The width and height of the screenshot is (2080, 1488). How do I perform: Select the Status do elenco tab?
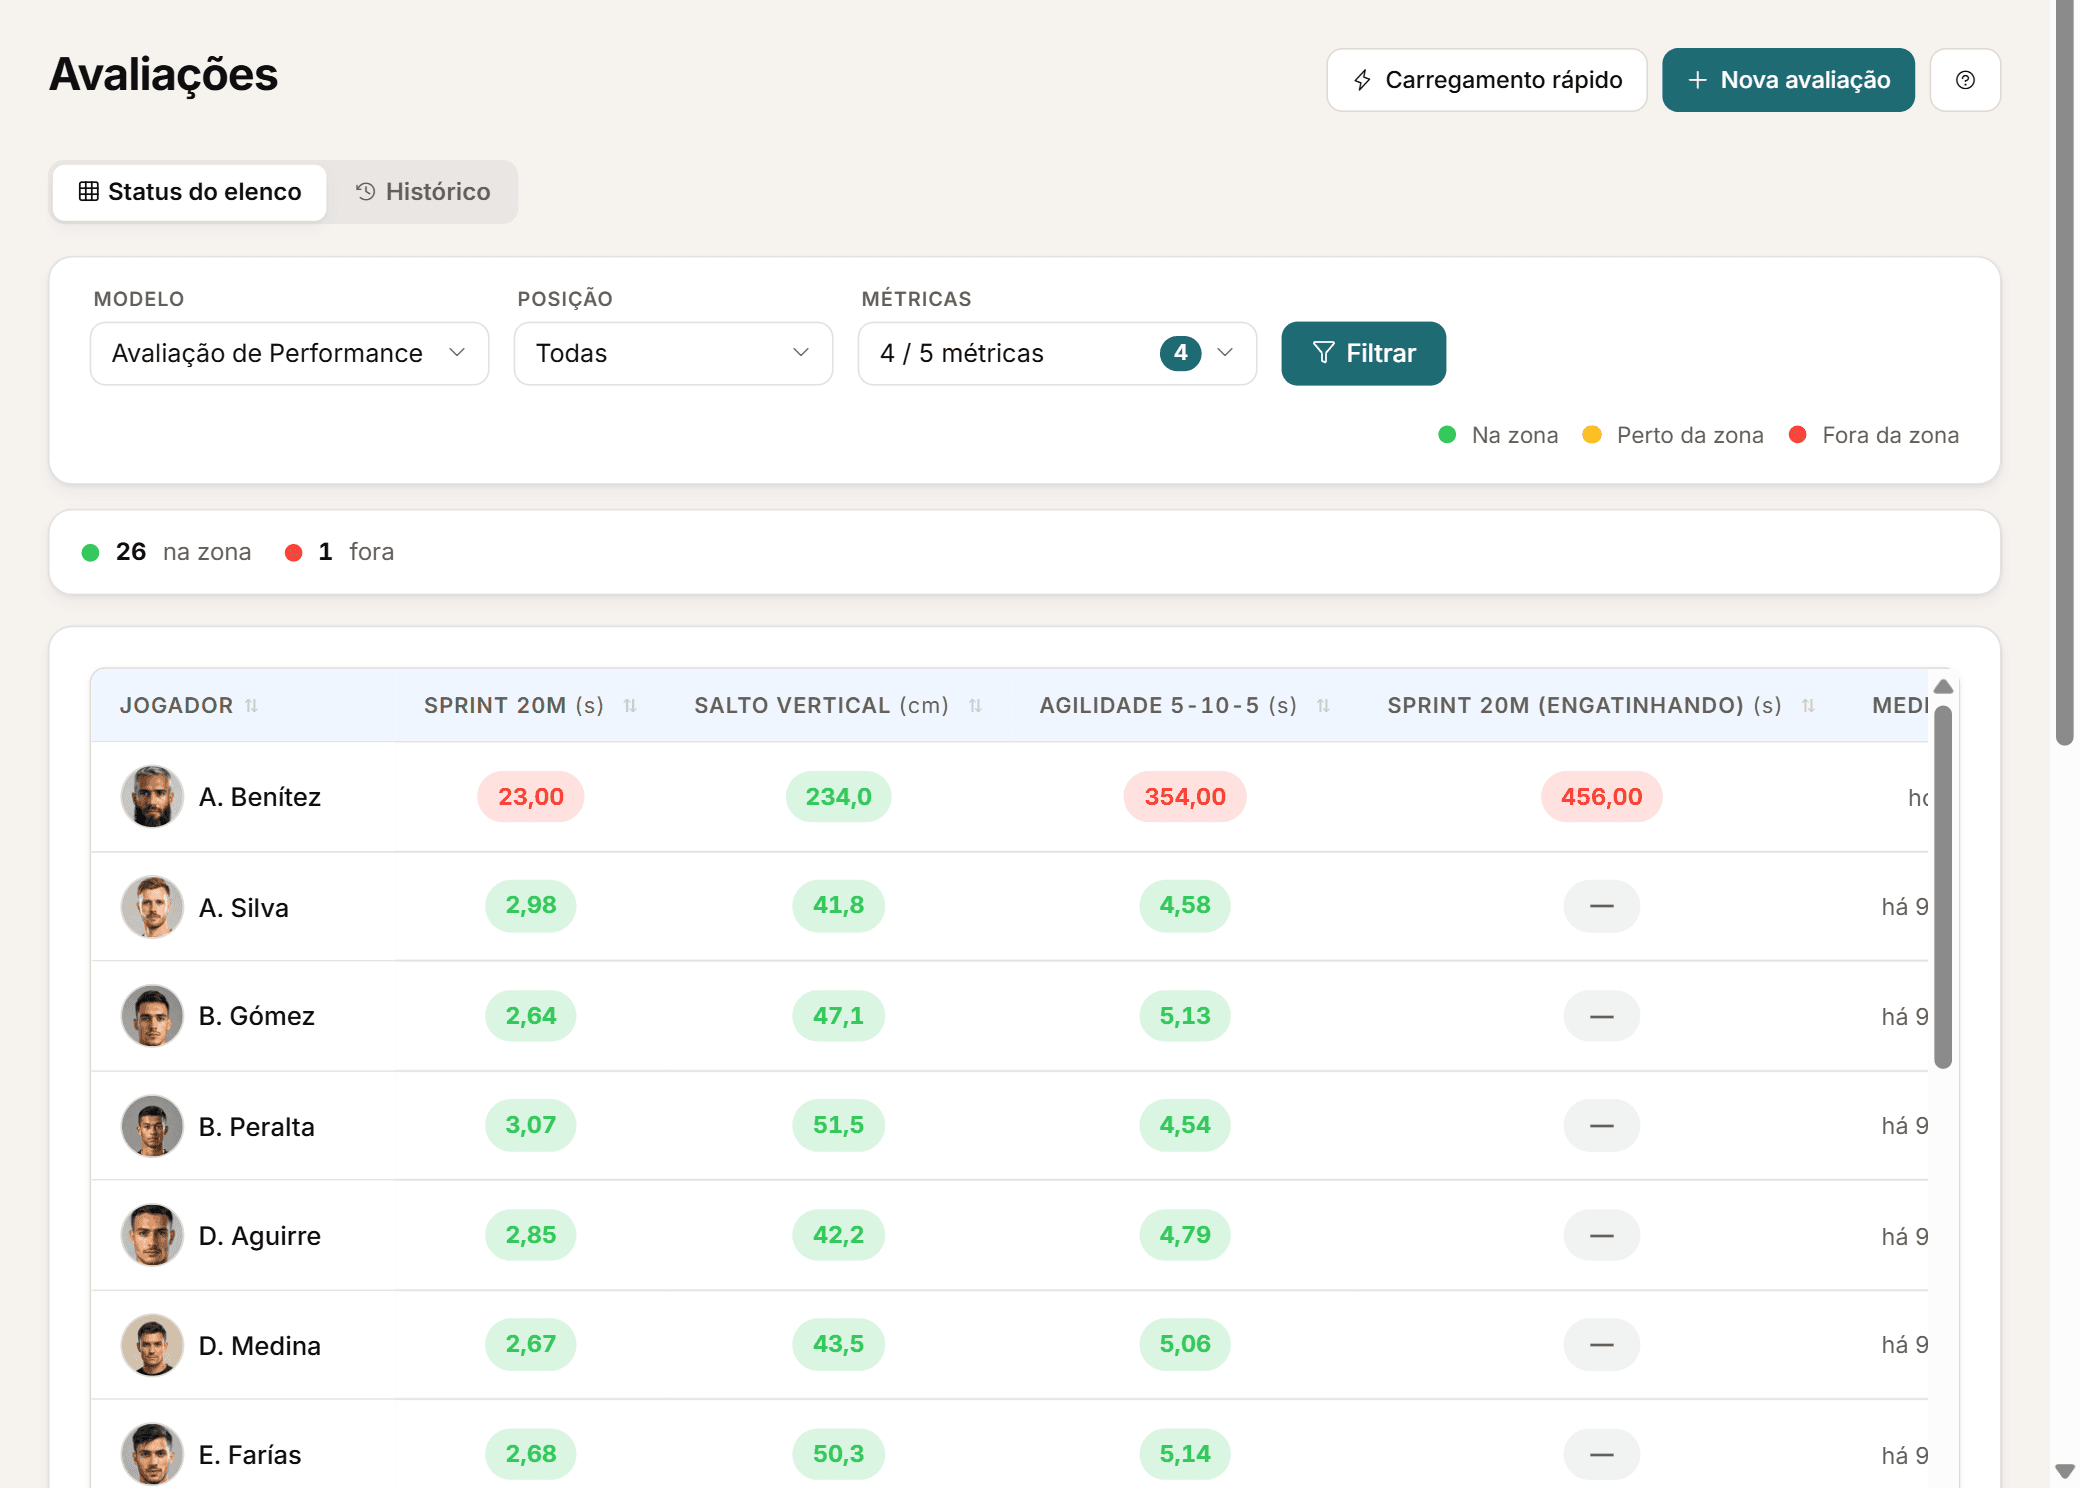click(190, 192)
